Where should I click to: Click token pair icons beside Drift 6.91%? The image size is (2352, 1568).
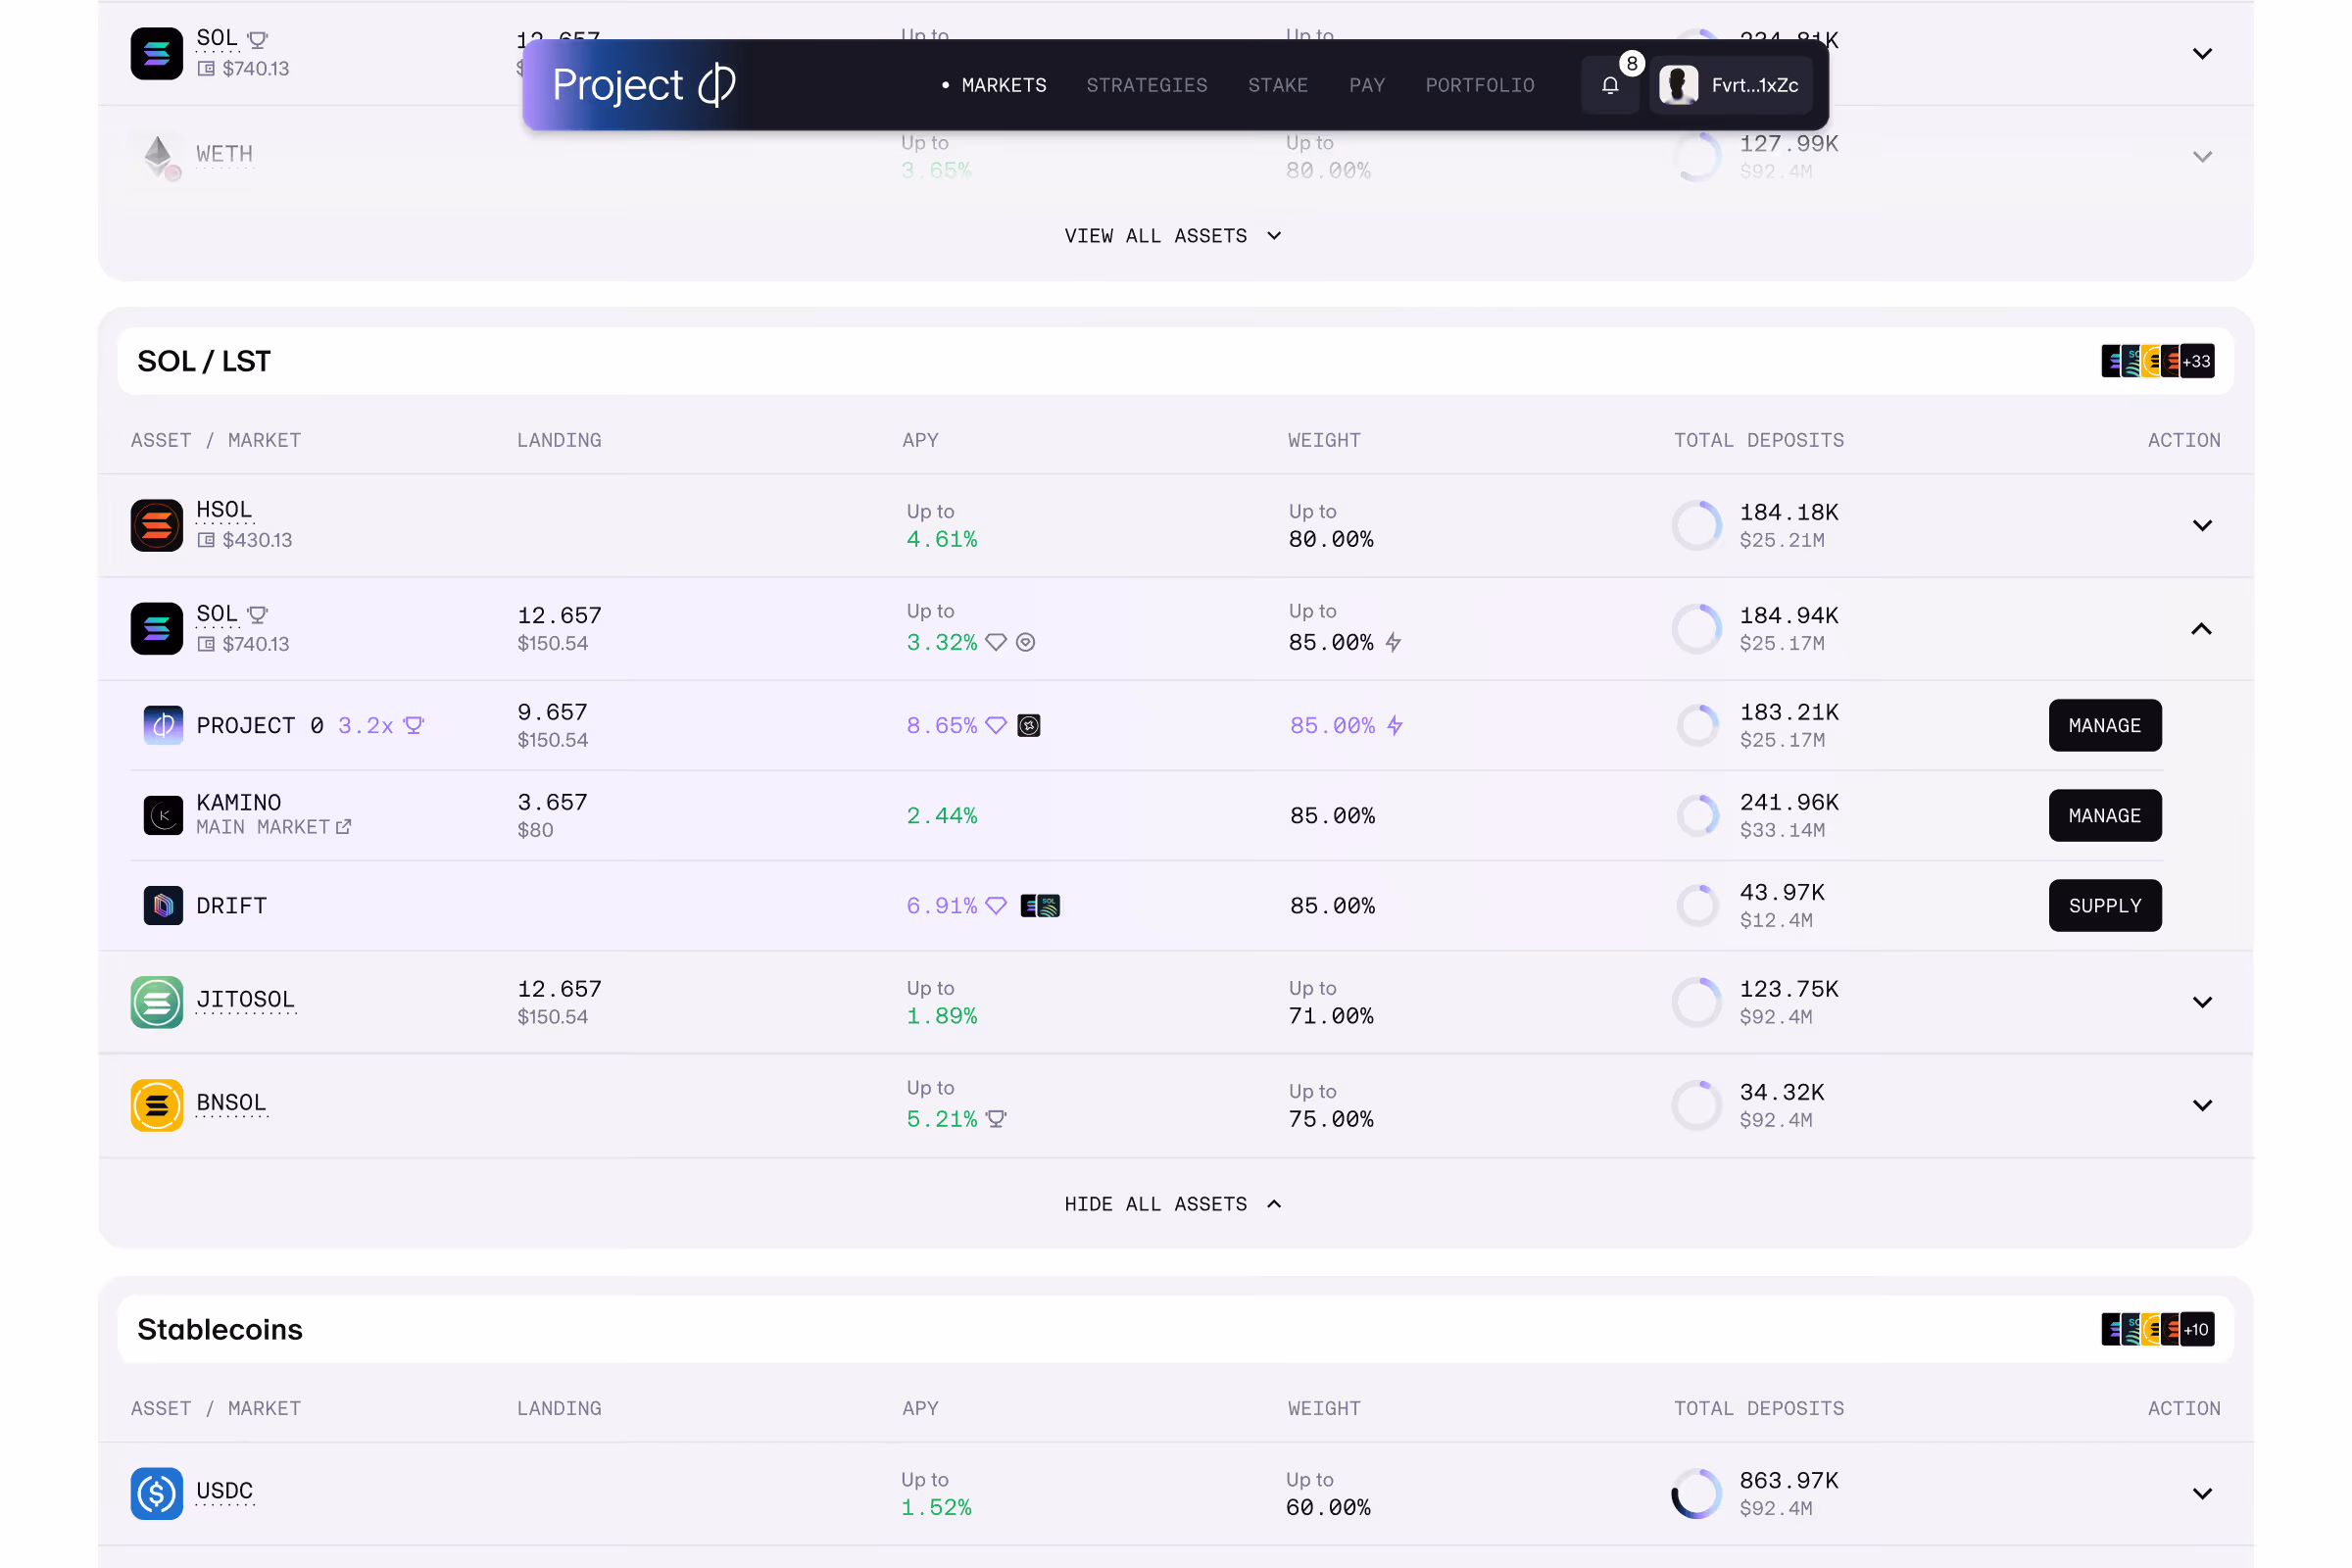[1040, 905]
